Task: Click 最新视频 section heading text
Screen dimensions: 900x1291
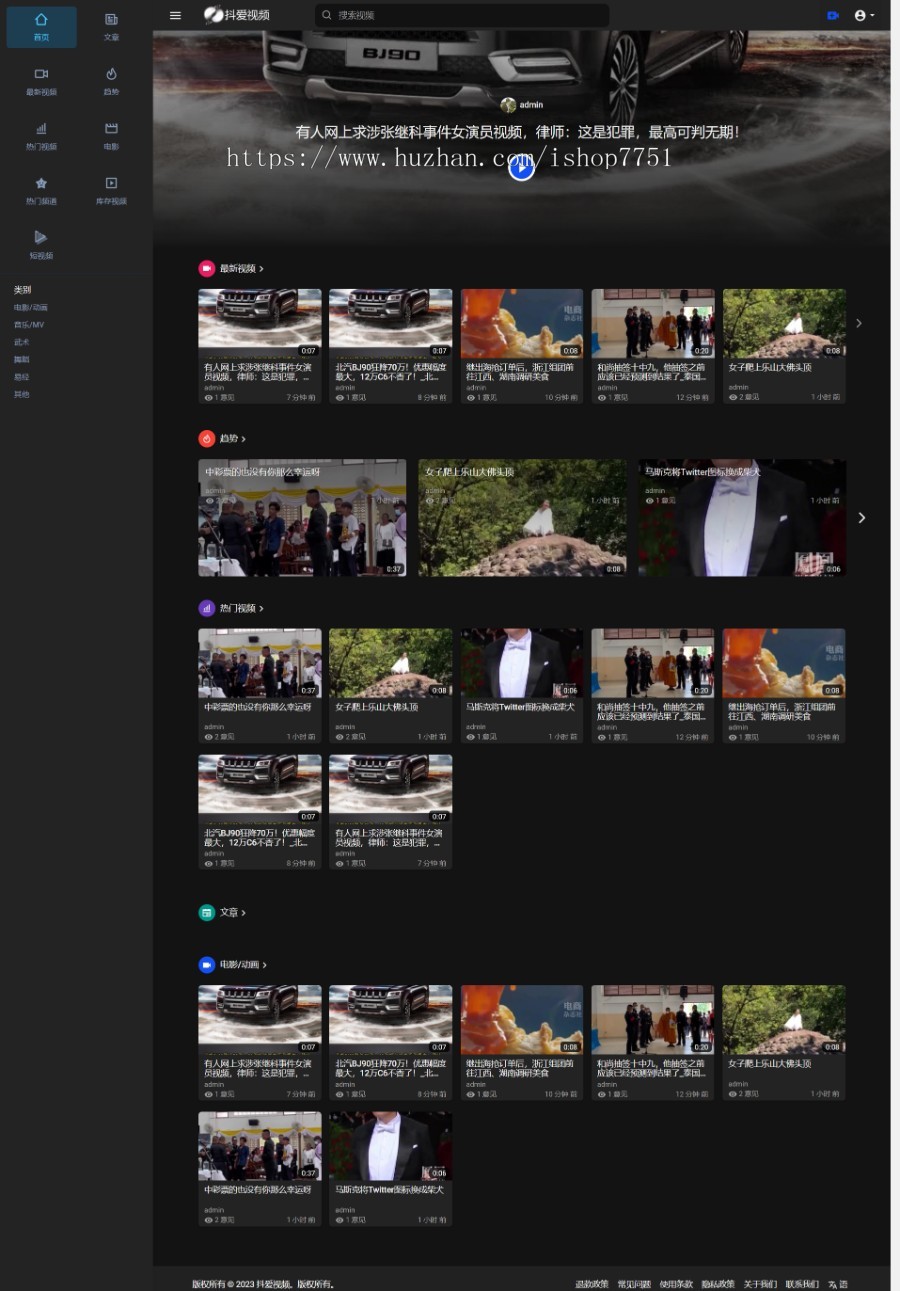Action: click(x=238, y=269)
